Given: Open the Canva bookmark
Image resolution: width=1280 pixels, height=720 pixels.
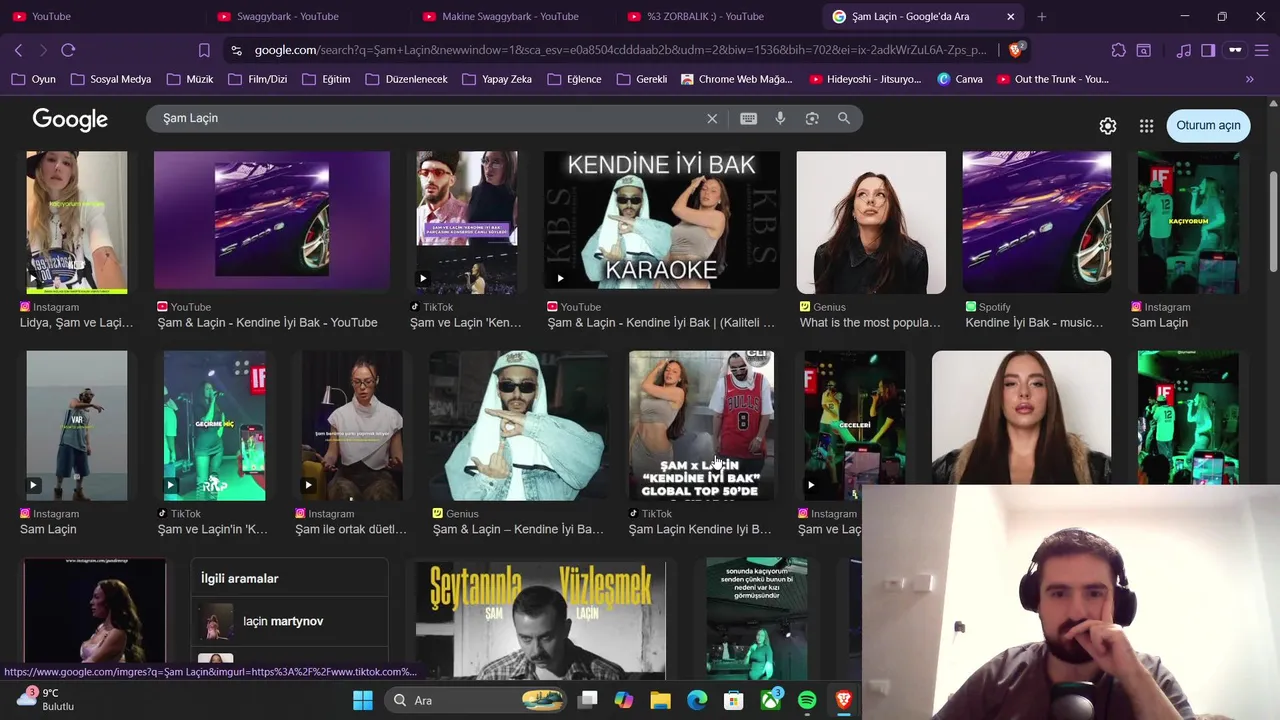Looking at the screenshot, I should pos(960,79).
